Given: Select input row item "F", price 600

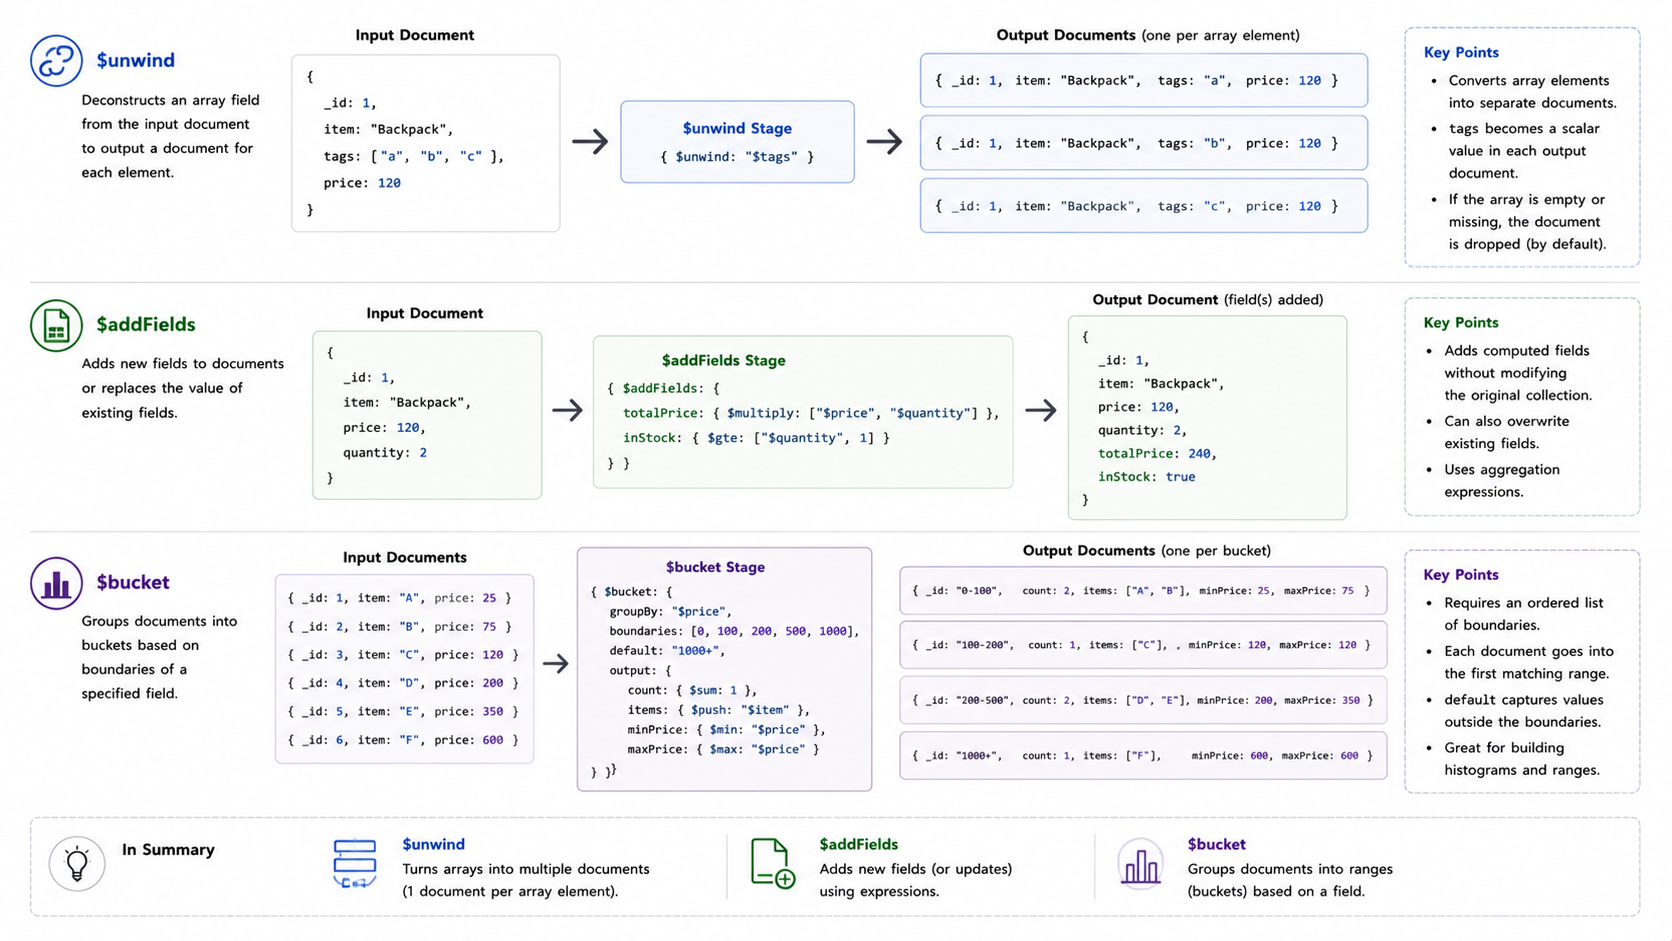Looking at the screenshot, I should [x=403, y=740].
